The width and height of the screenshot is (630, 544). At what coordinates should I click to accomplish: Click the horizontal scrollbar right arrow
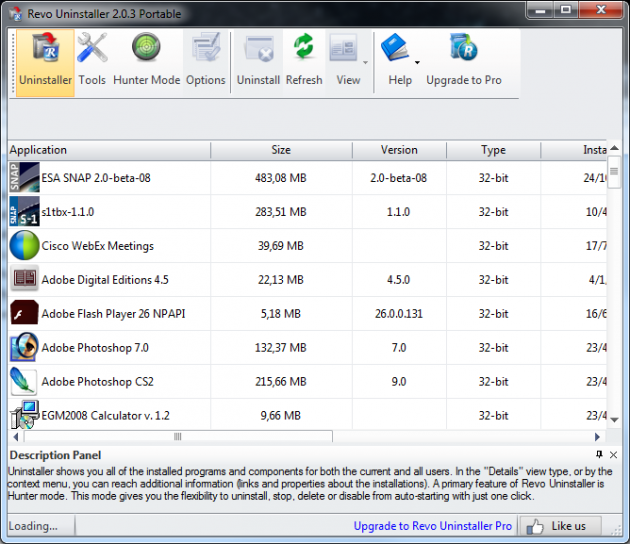[597, 437]
